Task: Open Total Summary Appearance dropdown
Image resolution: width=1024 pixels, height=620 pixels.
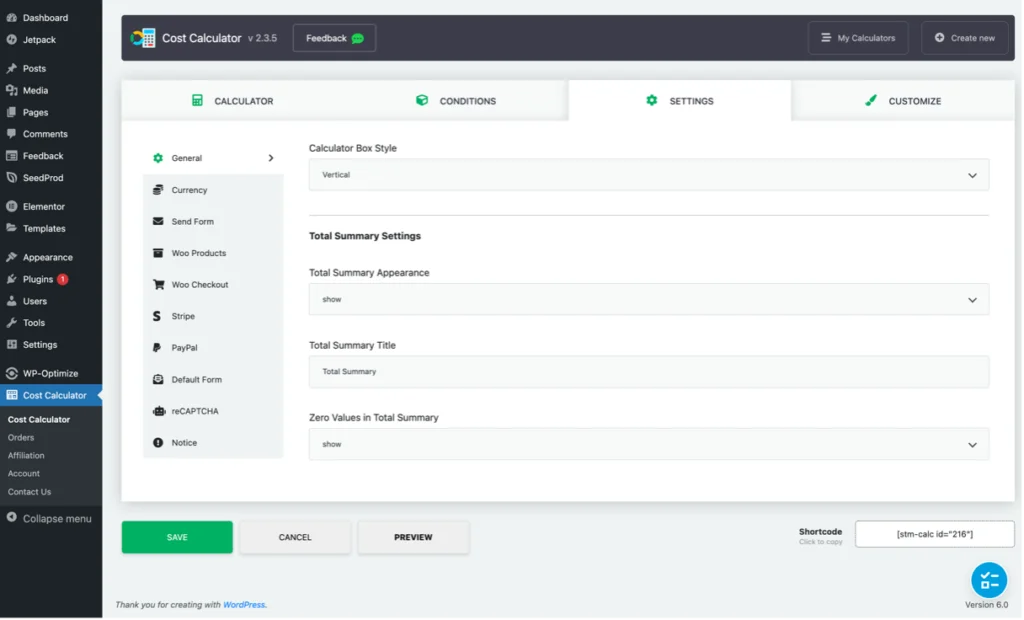Action: coord(648,300)
